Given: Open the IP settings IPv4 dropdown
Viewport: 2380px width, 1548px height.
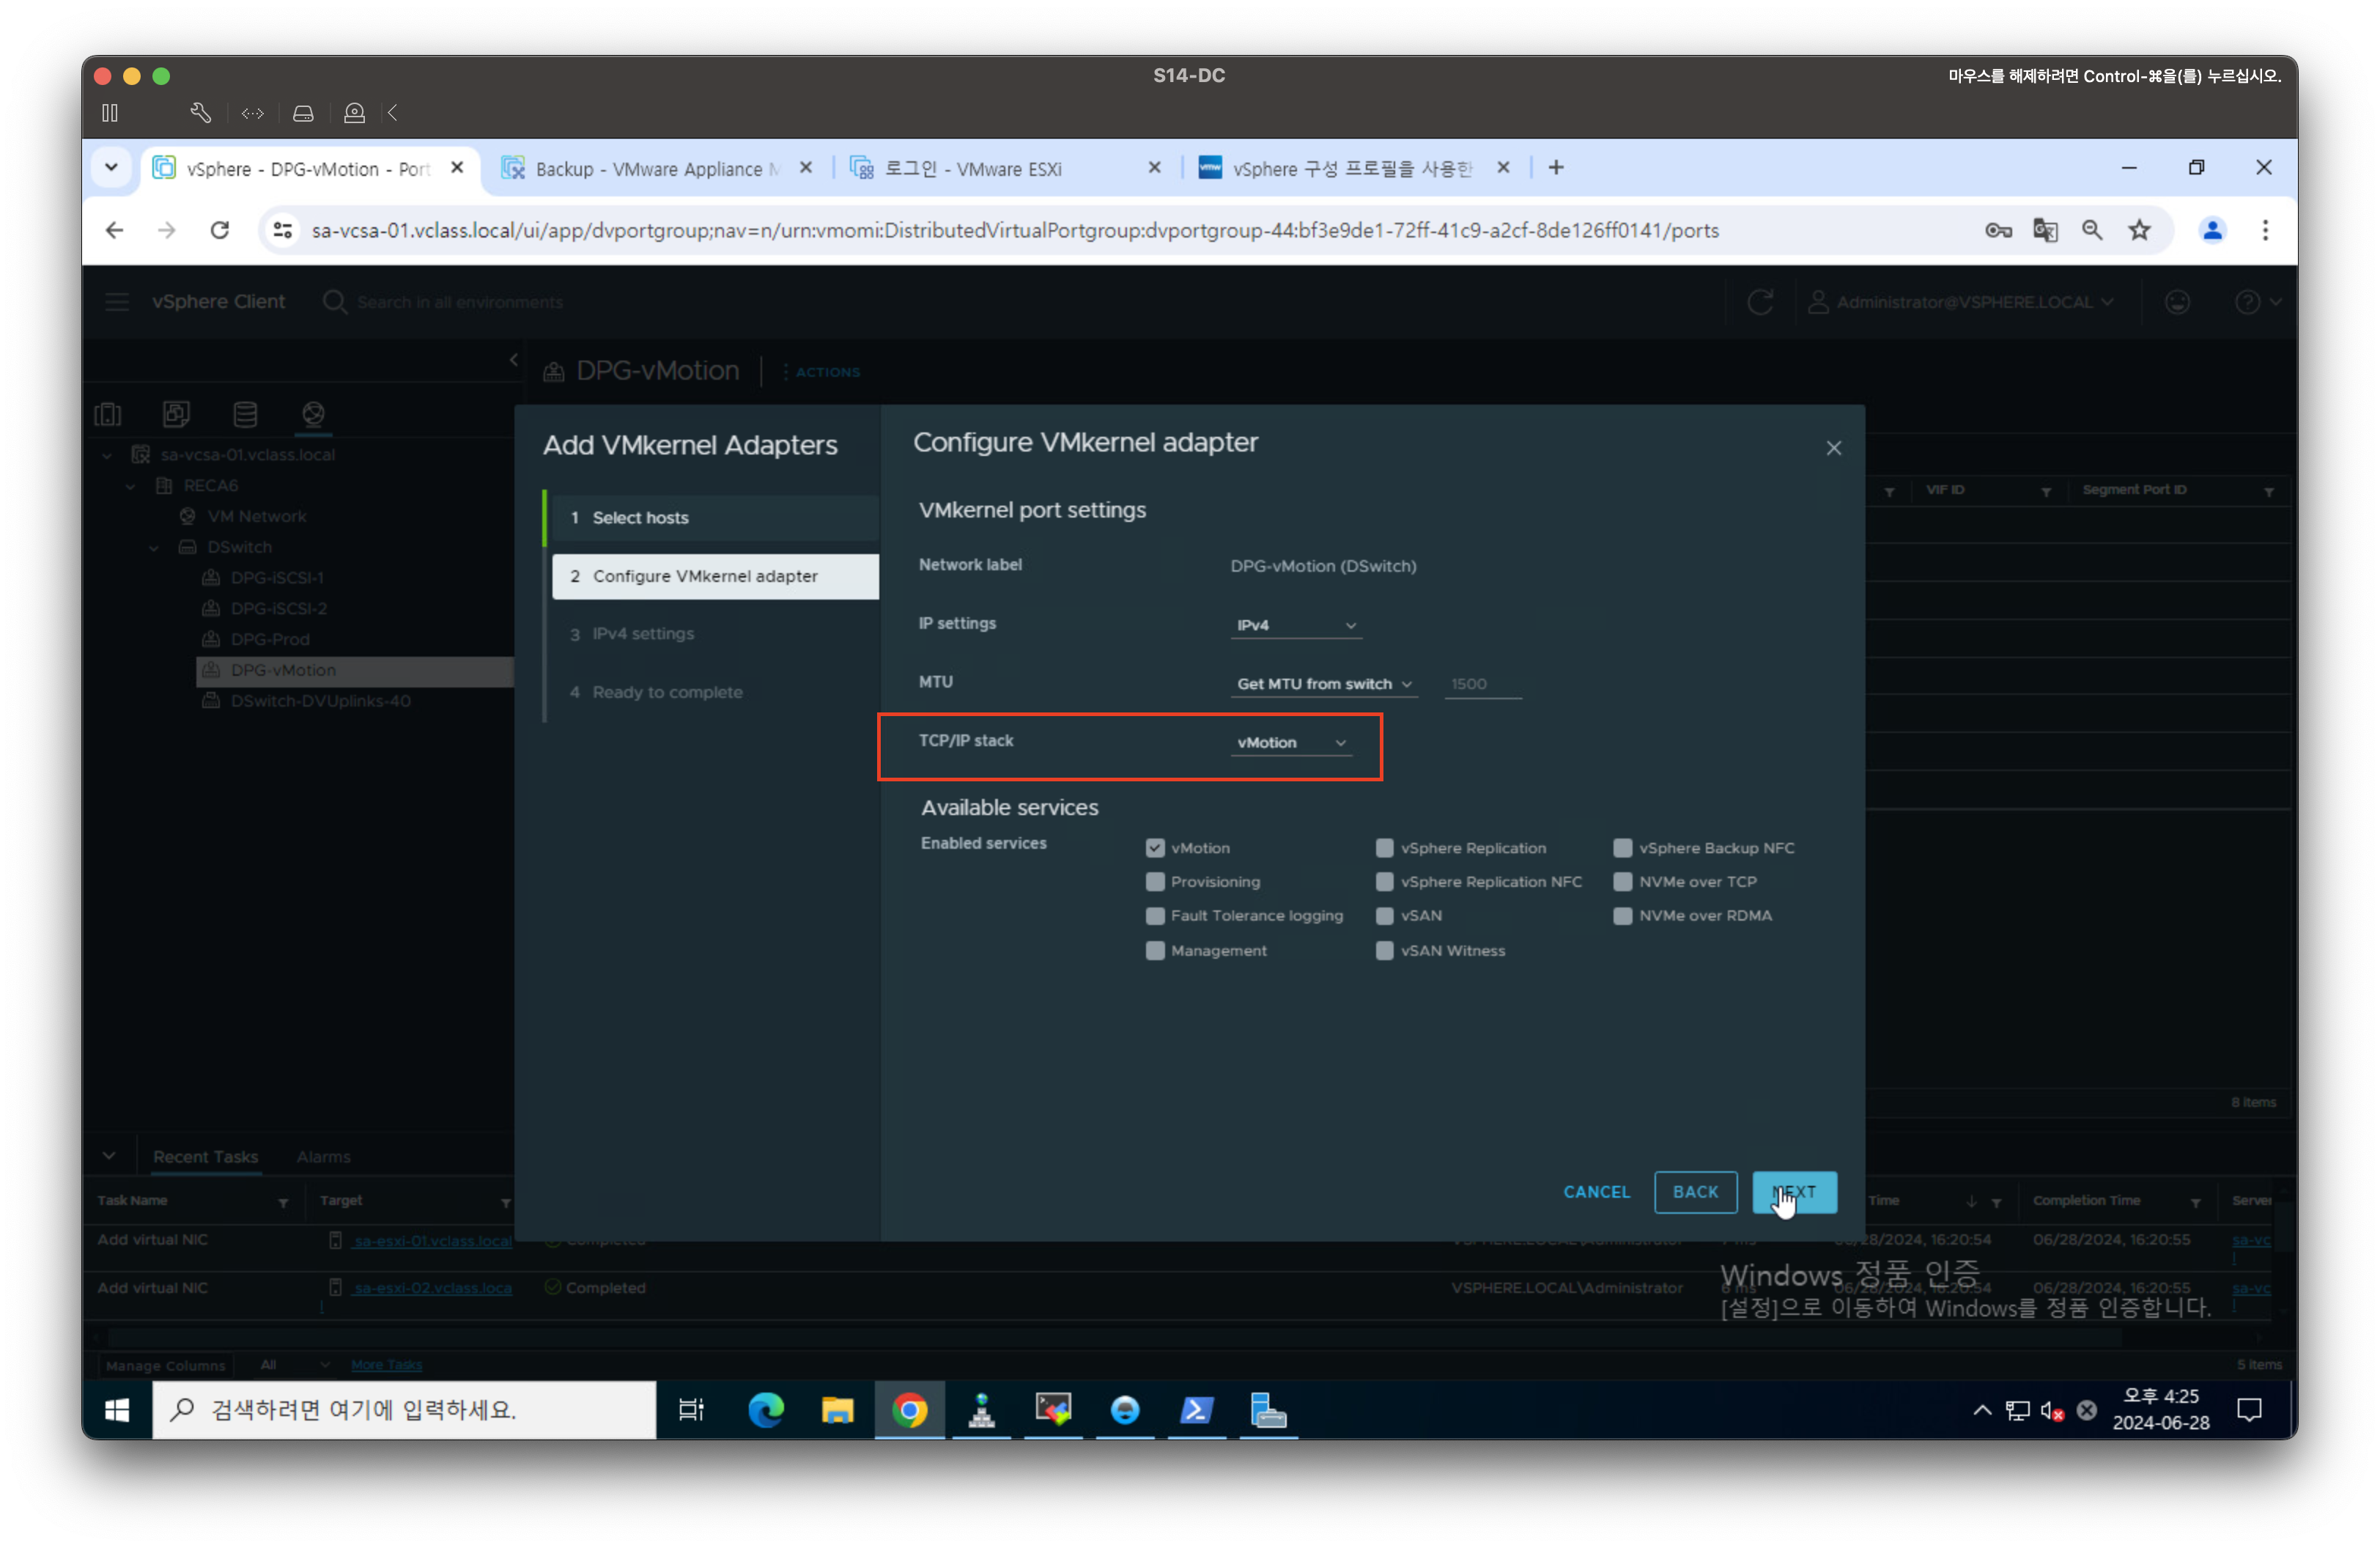Looking at the screenshot, I should coord(1295,625).
